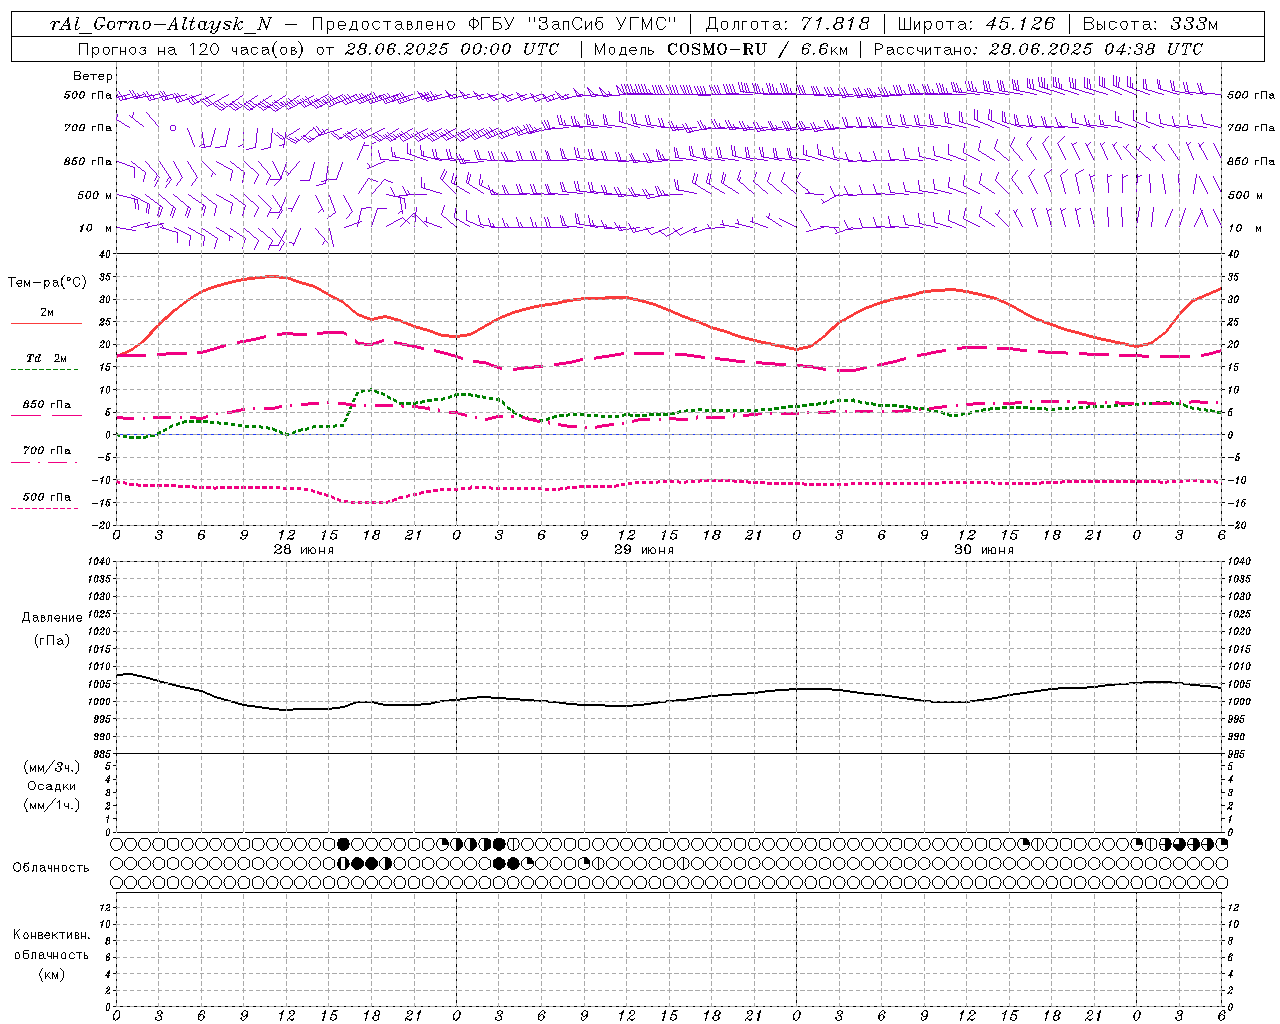Select the Долгота: 71.818 value
Viewport: 1280px width, 1024px height.
pos(787,24)
